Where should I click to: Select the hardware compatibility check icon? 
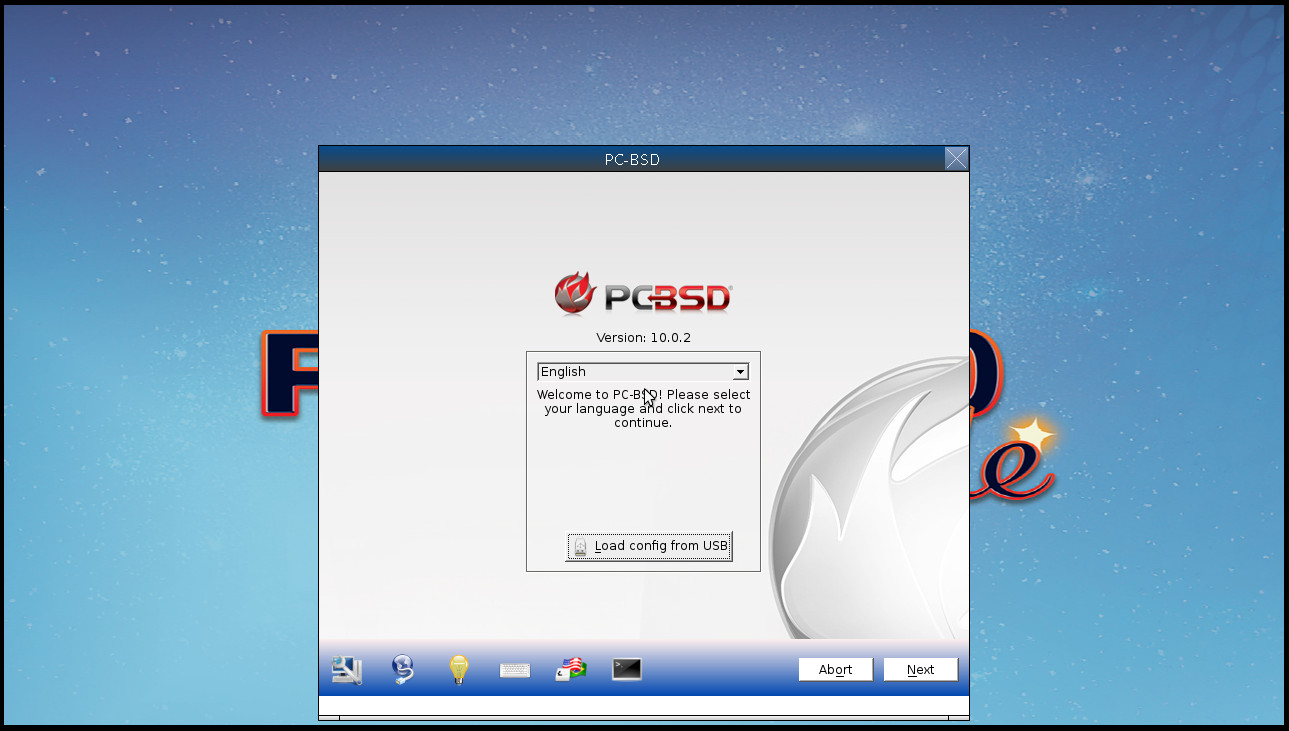pos(346,669)
